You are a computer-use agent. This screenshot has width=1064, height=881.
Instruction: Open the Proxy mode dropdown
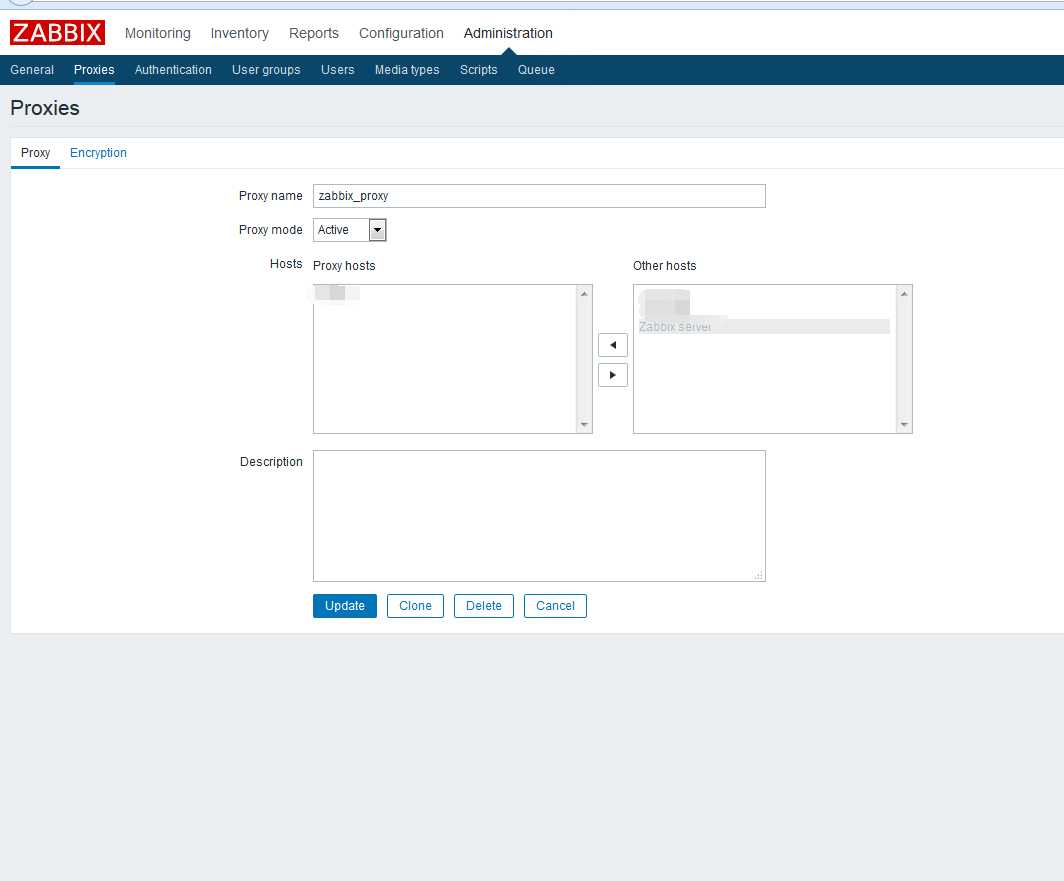pyautogui.click(x=349, y=230)
